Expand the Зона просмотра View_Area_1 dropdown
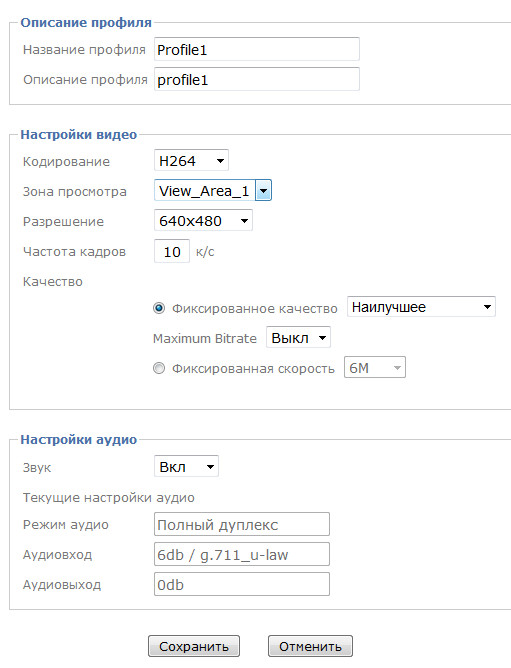This screenshot has height=668, width=511. [213, 190]
